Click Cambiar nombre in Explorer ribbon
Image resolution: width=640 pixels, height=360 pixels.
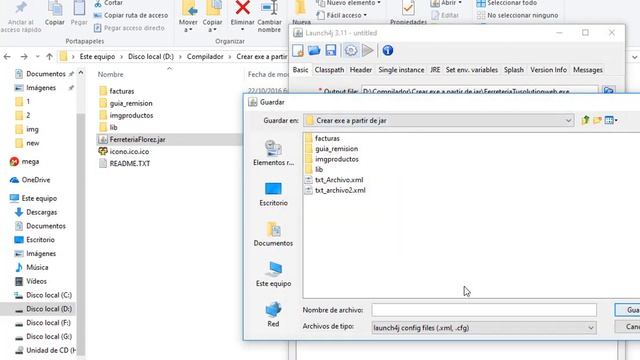[x=269, y=17]
